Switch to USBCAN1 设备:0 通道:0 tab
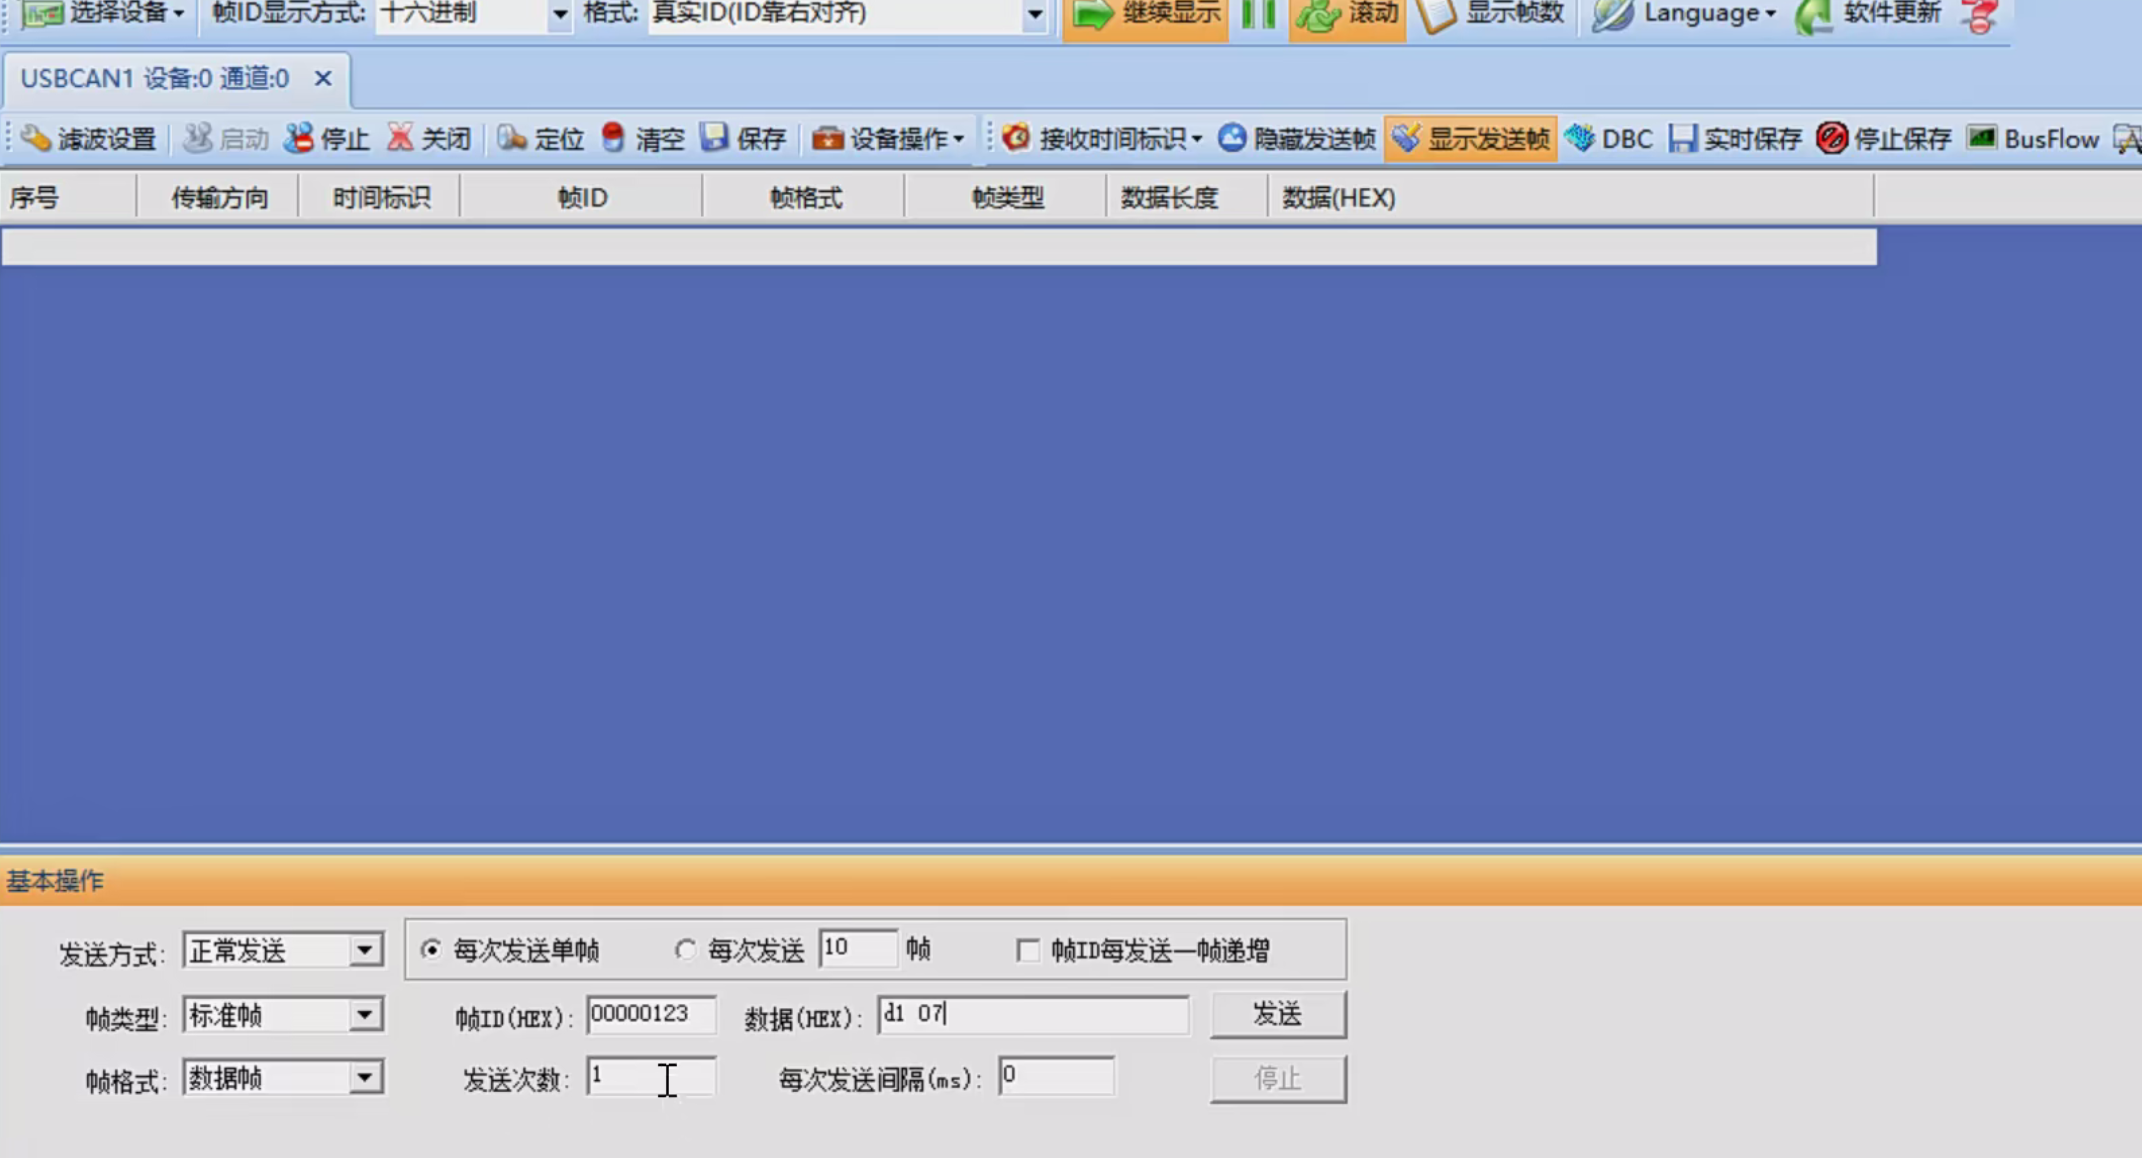Image resolution: width=2142 pixels, height=1158 pixels. pos(155,79)
